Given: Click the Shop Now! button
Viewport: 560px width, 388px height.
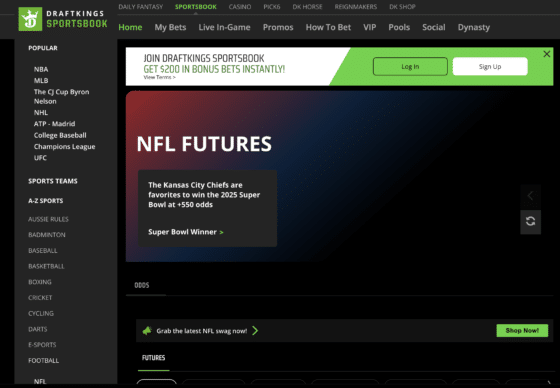Looking at the screenshot, I should click(x=522, y=330).
